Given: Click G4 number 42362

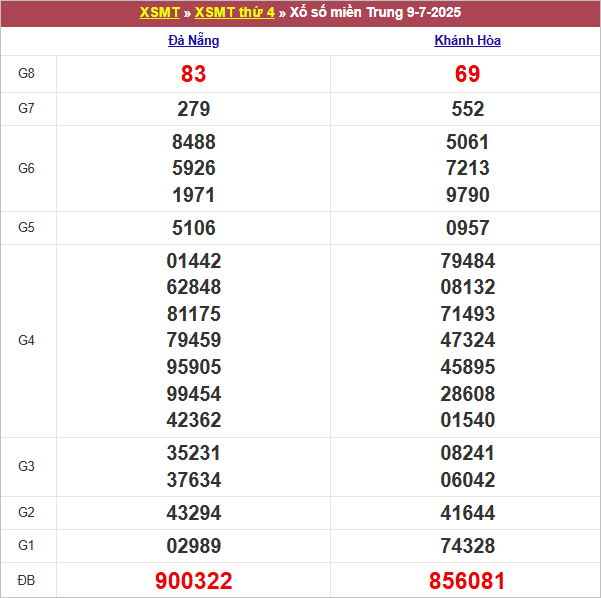Looking at the screenshot, I should (x=194, y=420).
